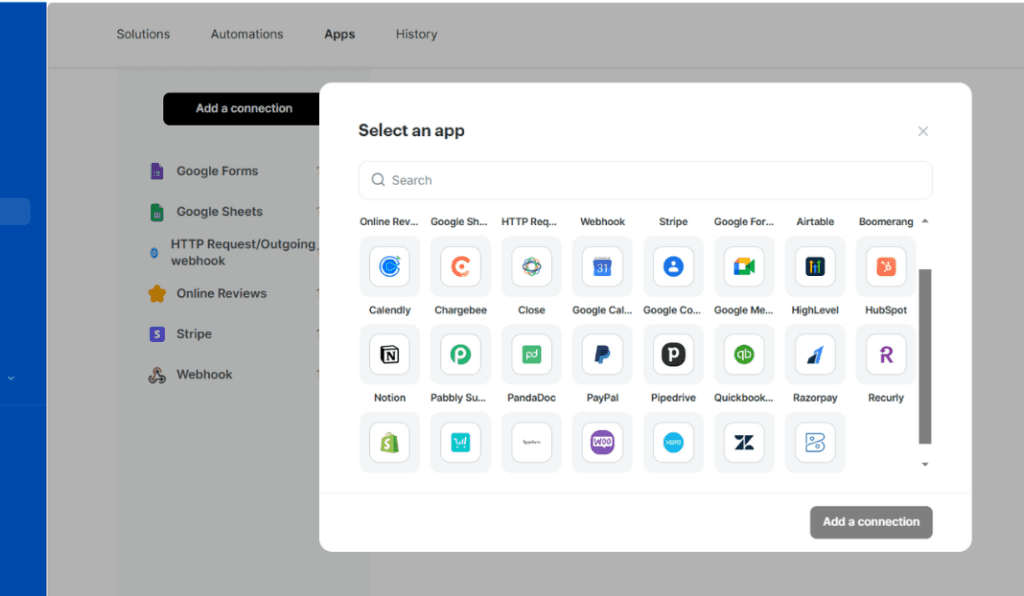Pick the Xero app icon

(673, 442)
